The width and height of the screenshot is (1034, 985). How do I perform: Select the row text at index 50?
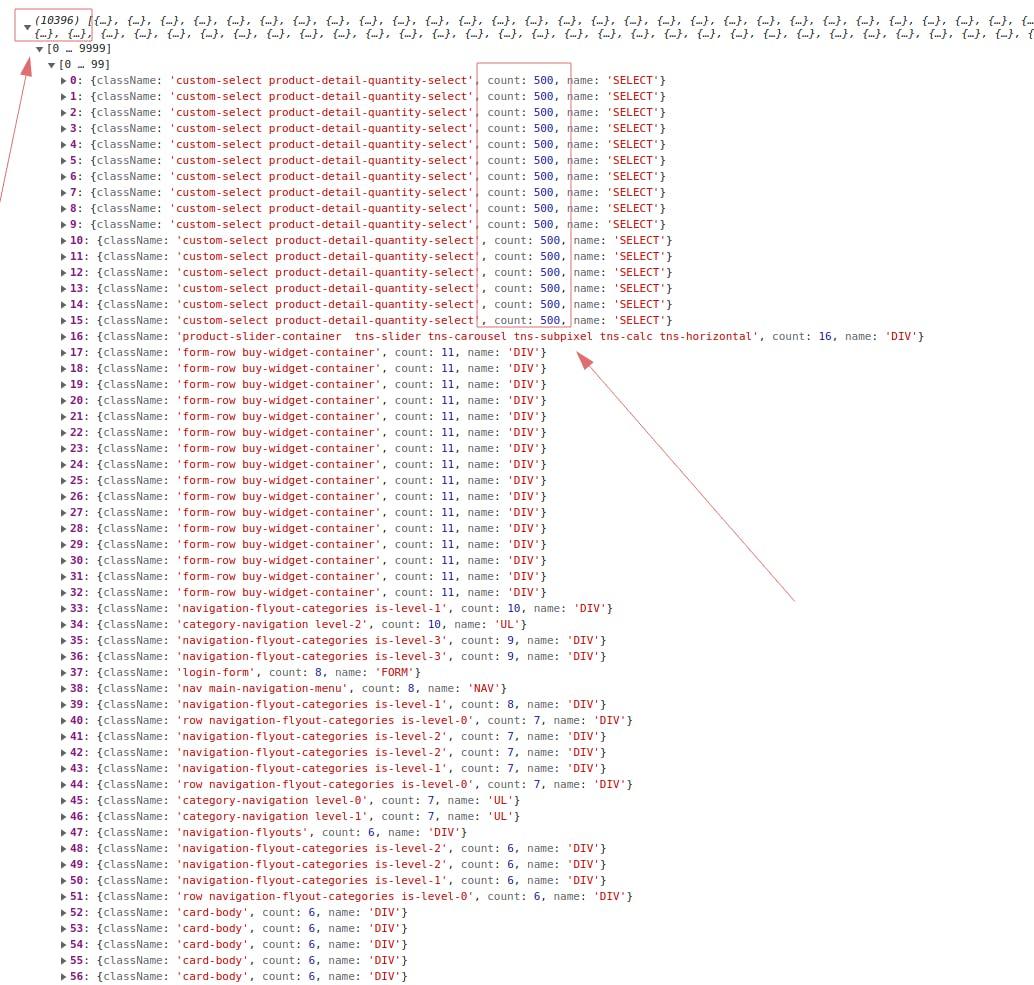(338, 880)
